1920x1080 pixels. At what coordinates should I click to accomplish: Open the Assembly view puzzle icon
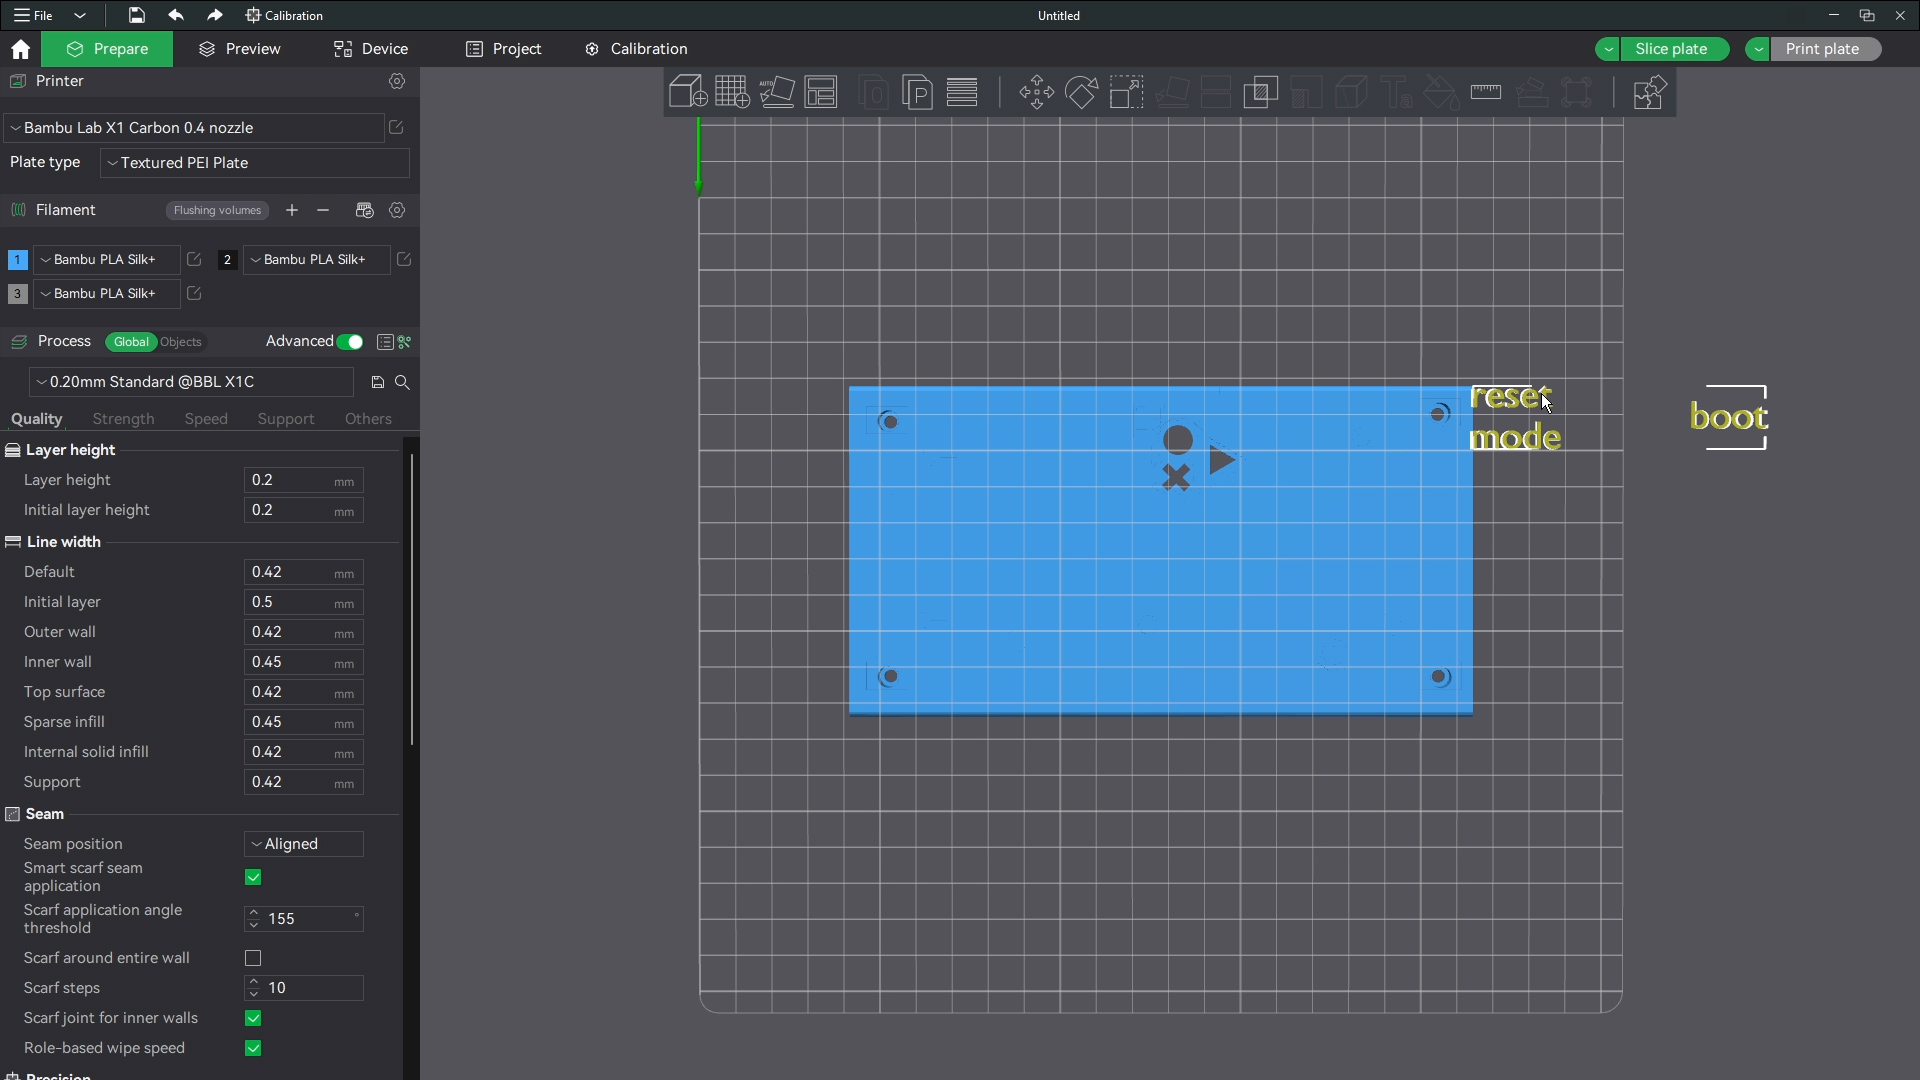point(1648,93)
